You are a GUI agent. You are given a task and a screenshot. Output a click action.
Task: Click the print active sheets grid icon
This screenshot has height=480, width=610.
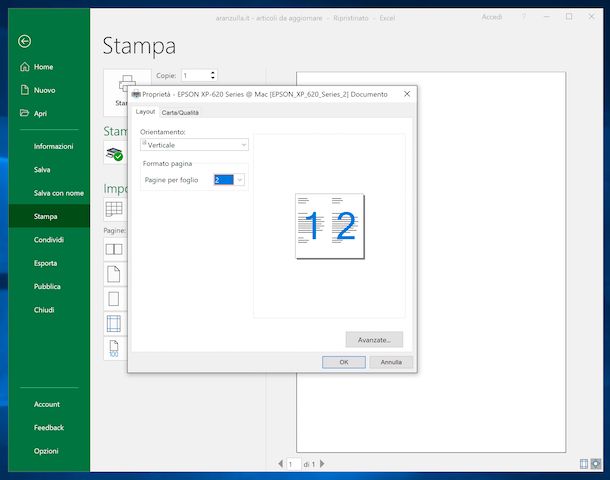(x=114, y=209)
